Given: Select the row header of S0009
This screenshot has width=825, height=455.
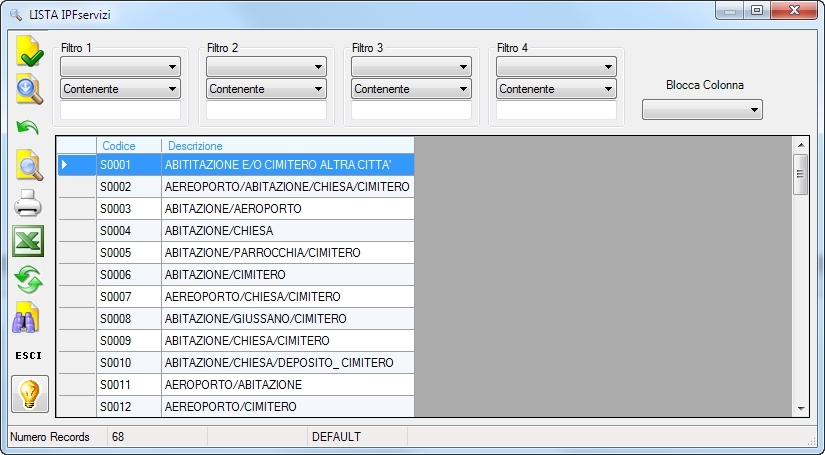Looking at the screenshot, I should 77,340.
